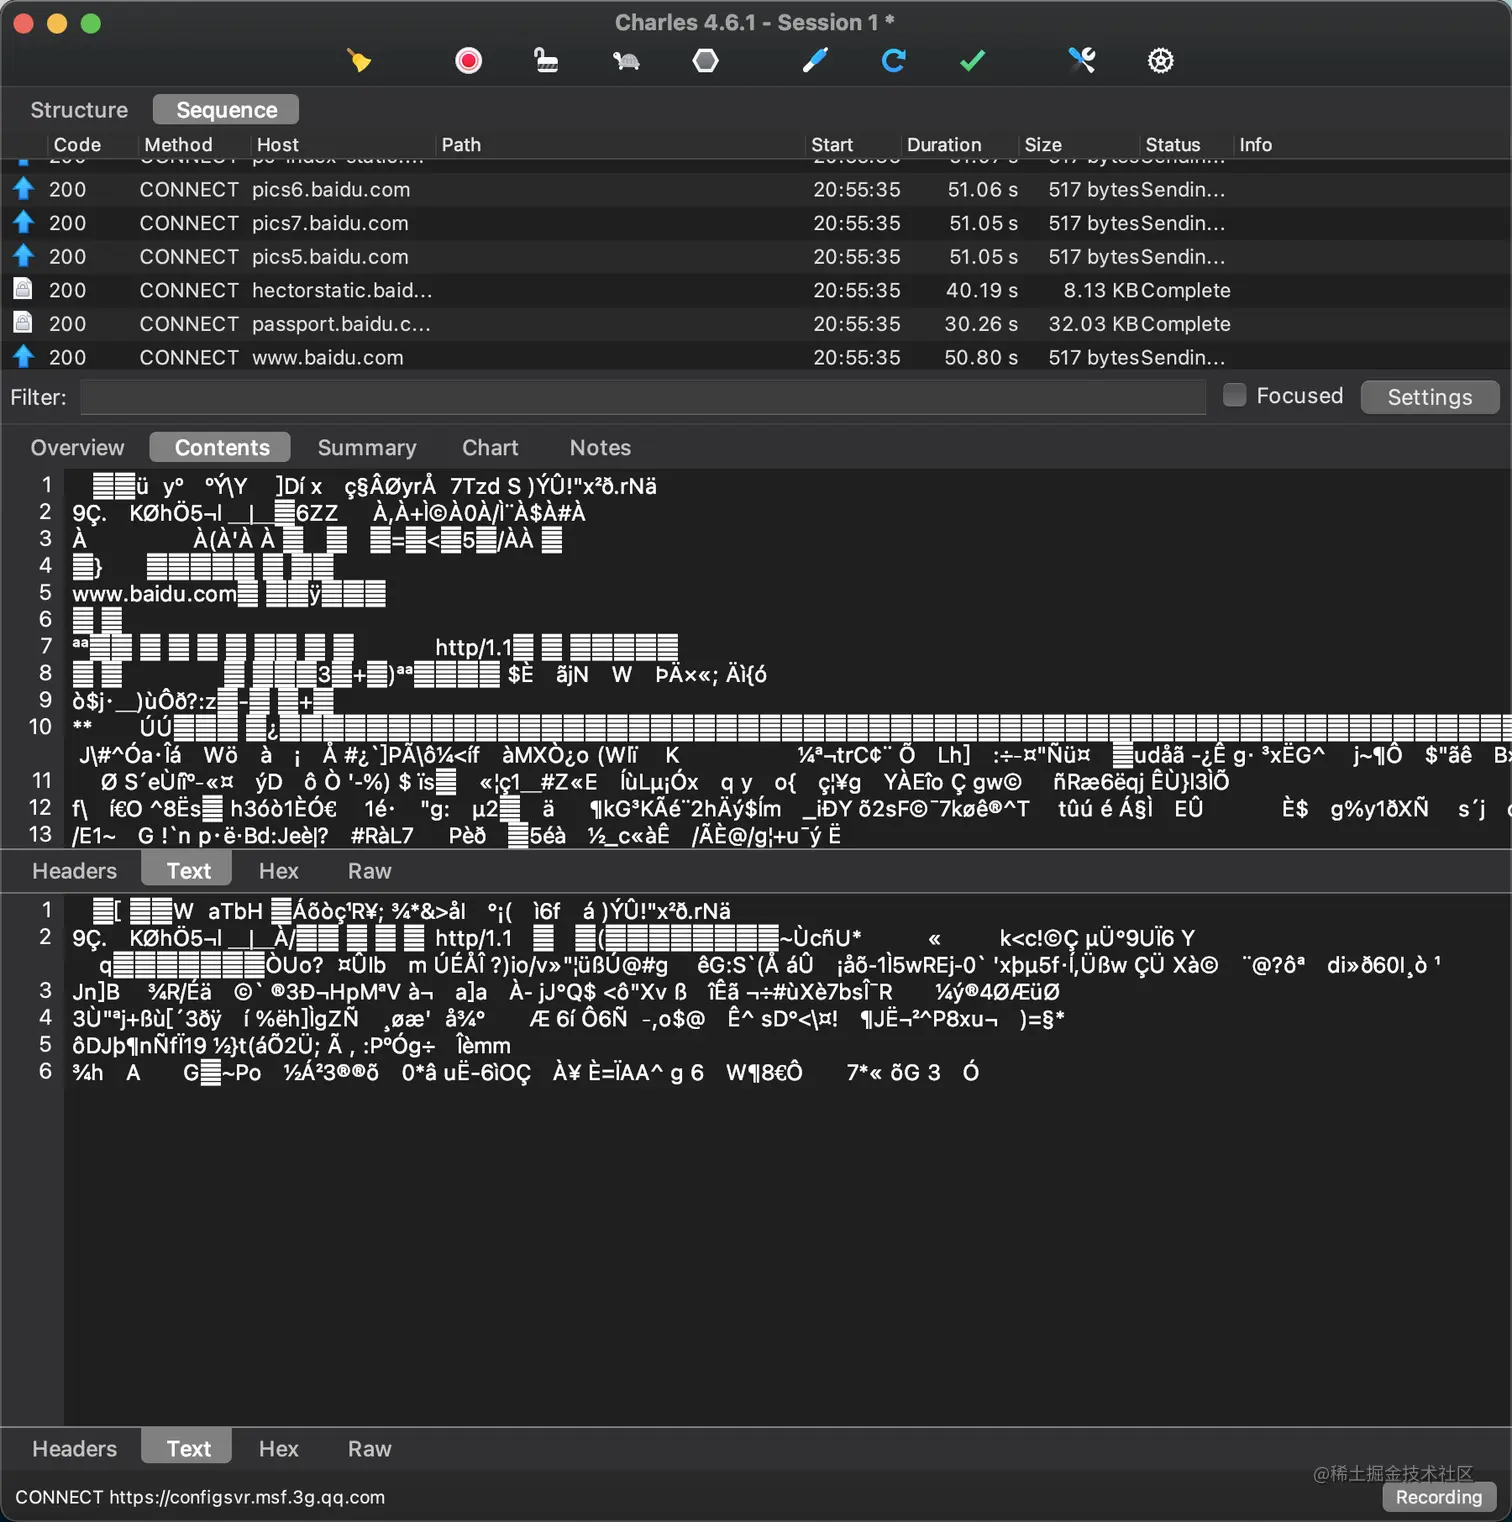Sort by the Host column header

coord(278,145)
